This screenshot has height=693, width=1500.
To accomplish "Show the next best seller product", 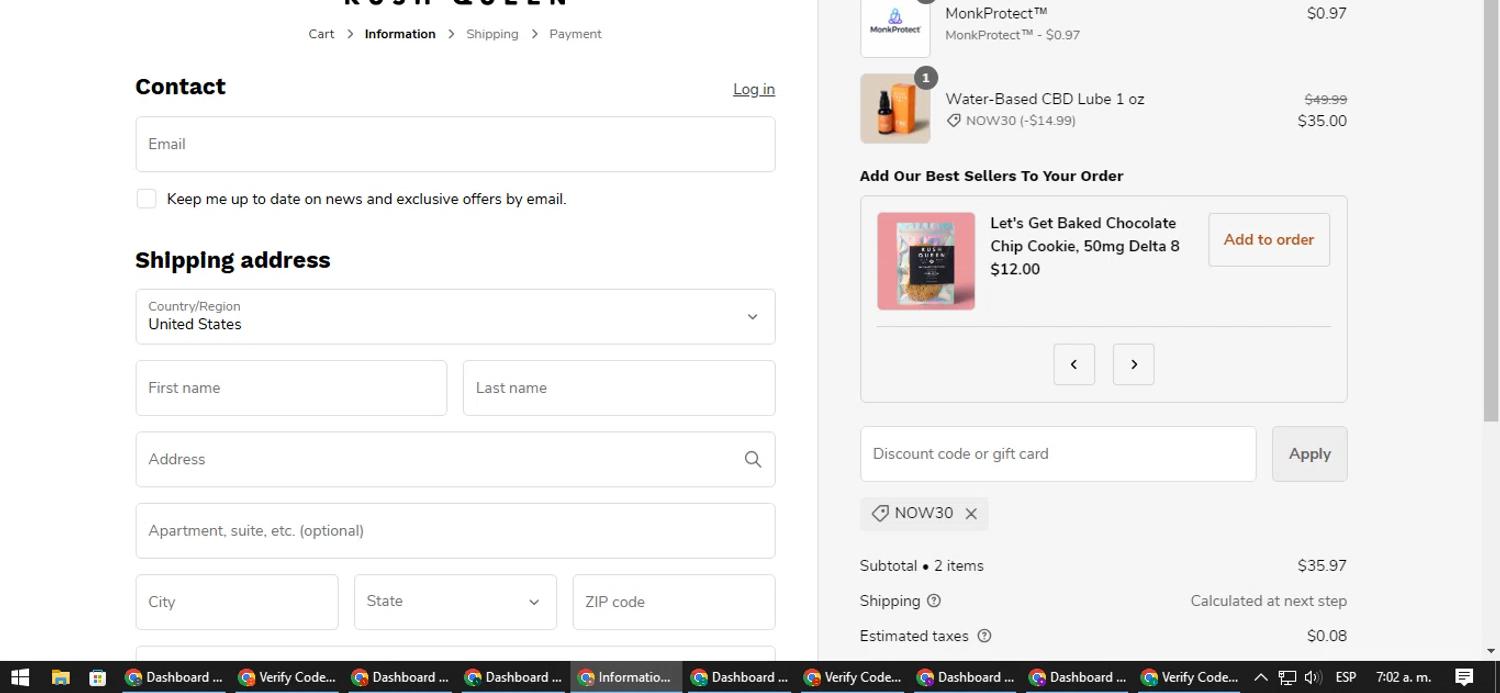I will pyautogui.click(x=1134, y=364).
